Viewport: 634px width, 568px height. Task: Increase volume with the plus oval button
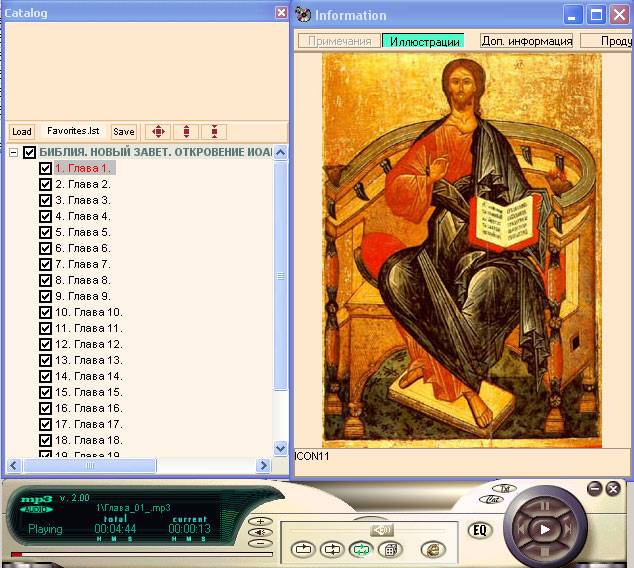click(x=260, y=522)
